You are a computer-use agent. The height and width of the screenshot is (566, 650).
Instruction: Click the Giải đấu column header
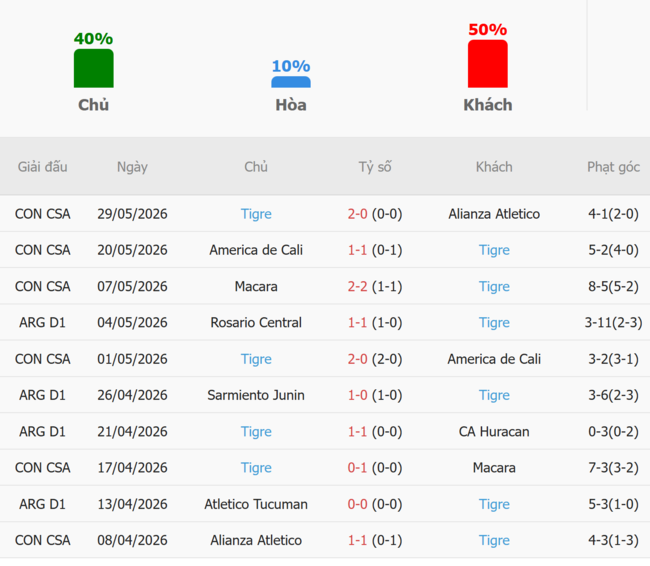[x=42, y=167]
